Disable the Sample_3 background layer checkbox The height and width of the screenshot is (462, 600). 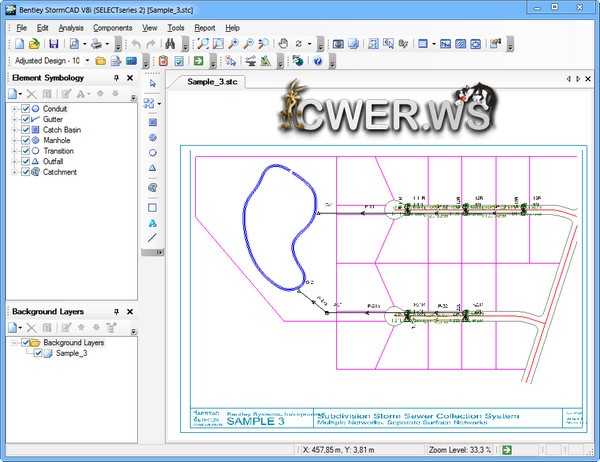pos(38,353)
